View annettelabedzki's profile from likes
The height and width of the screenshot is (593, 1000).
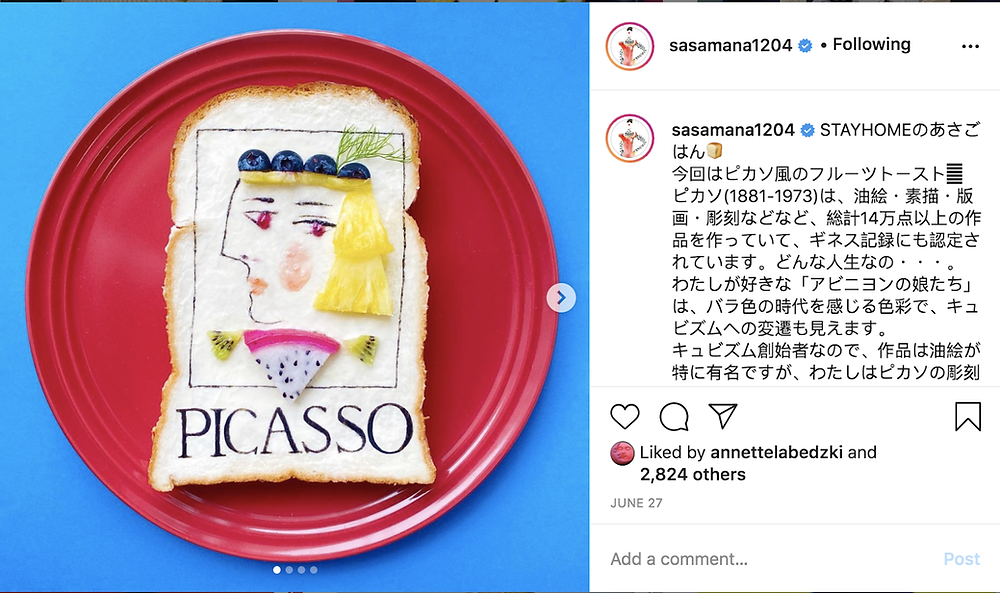click(776, 452)
